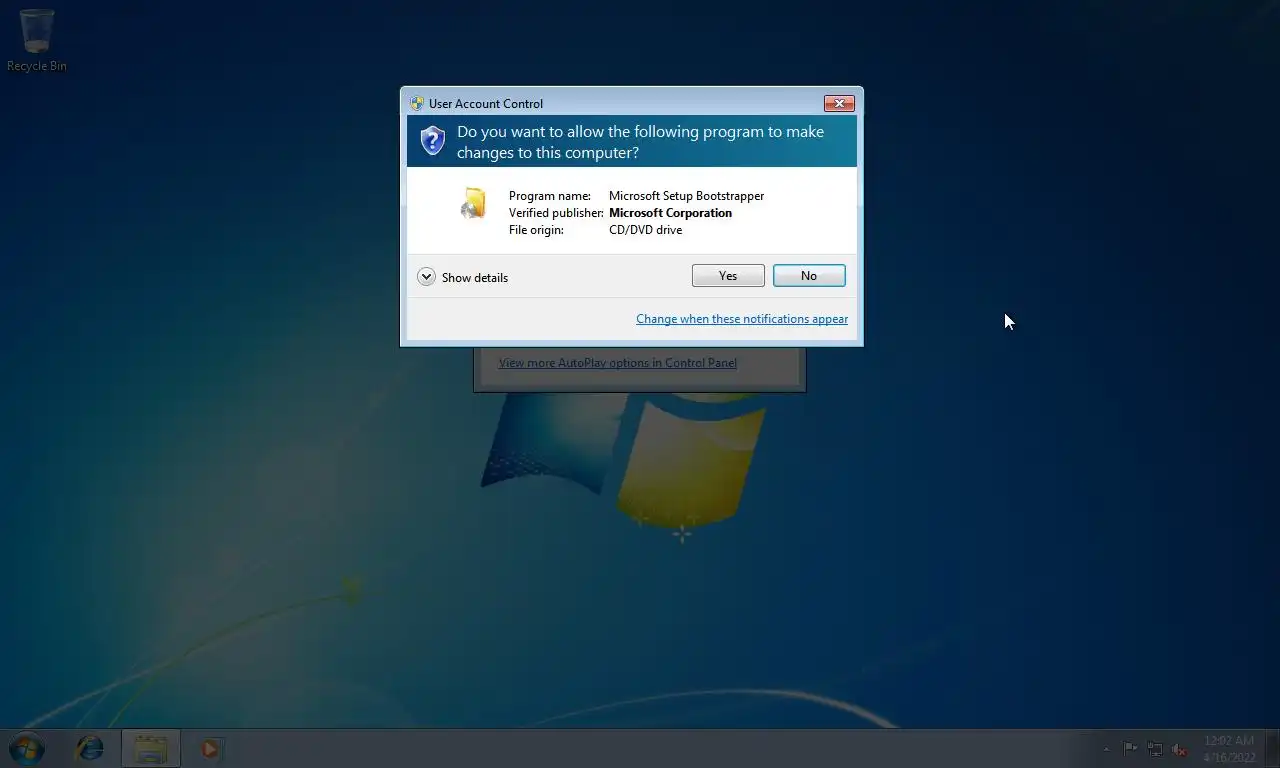Click the network status tray icon
1280x768 pixels.
click(1155, 749)
